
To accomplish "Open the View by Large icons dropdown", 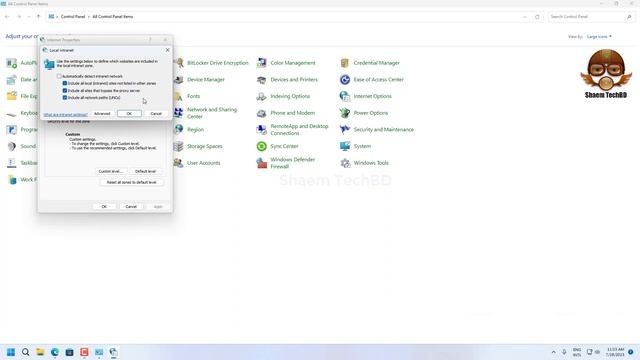I will (599, 37).
